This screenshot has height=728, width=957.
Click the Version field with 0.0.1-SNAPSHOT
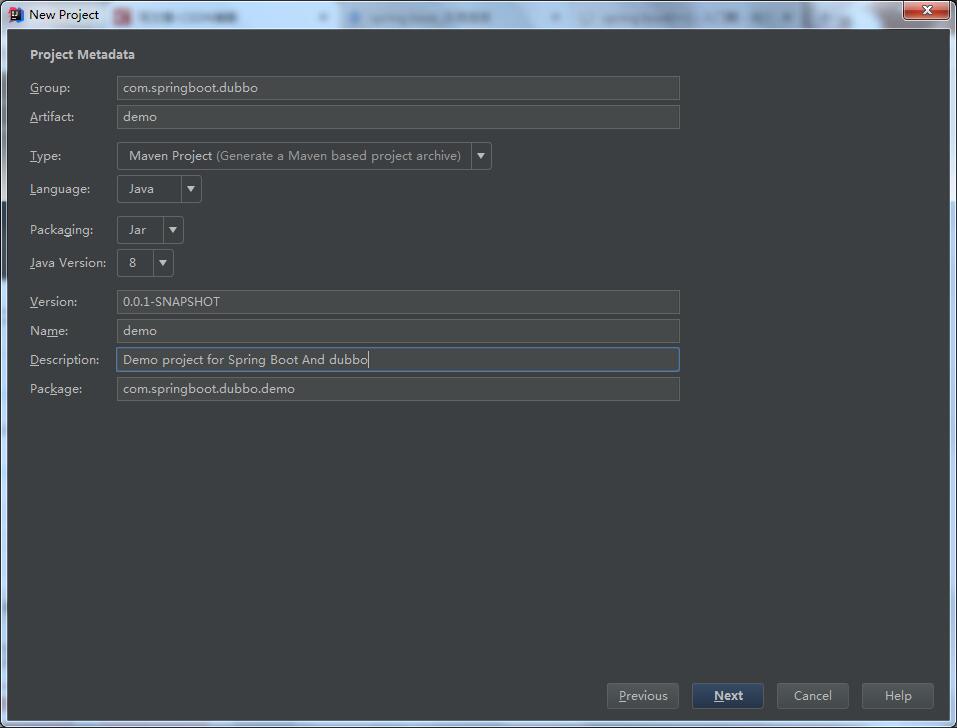pos(398,302)
